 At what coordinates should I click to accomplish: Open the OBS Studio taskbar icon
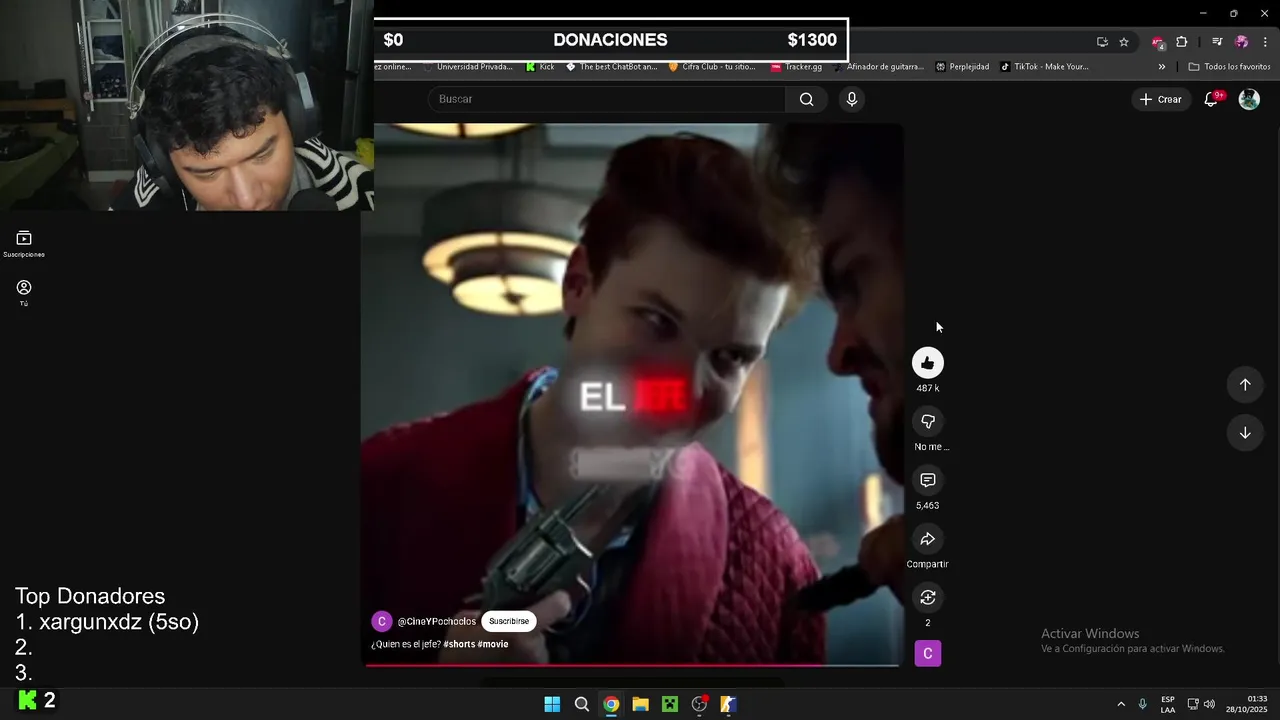pos(699,704)
